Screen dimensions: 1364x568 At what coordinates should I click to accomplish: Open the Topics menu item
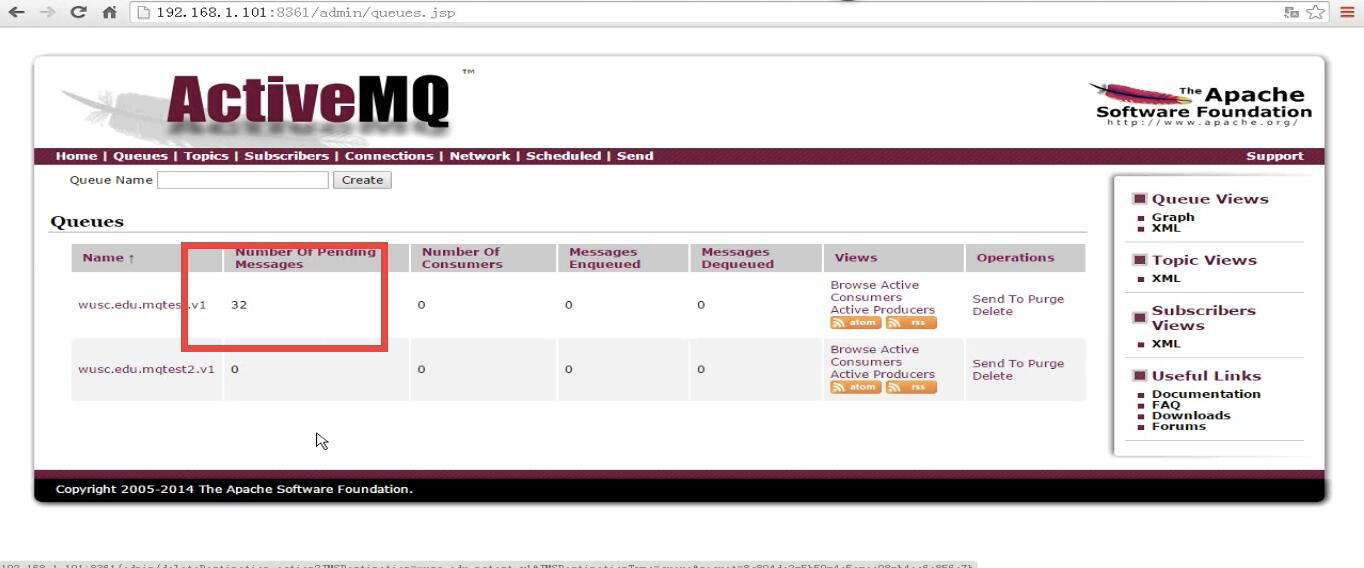206,156
